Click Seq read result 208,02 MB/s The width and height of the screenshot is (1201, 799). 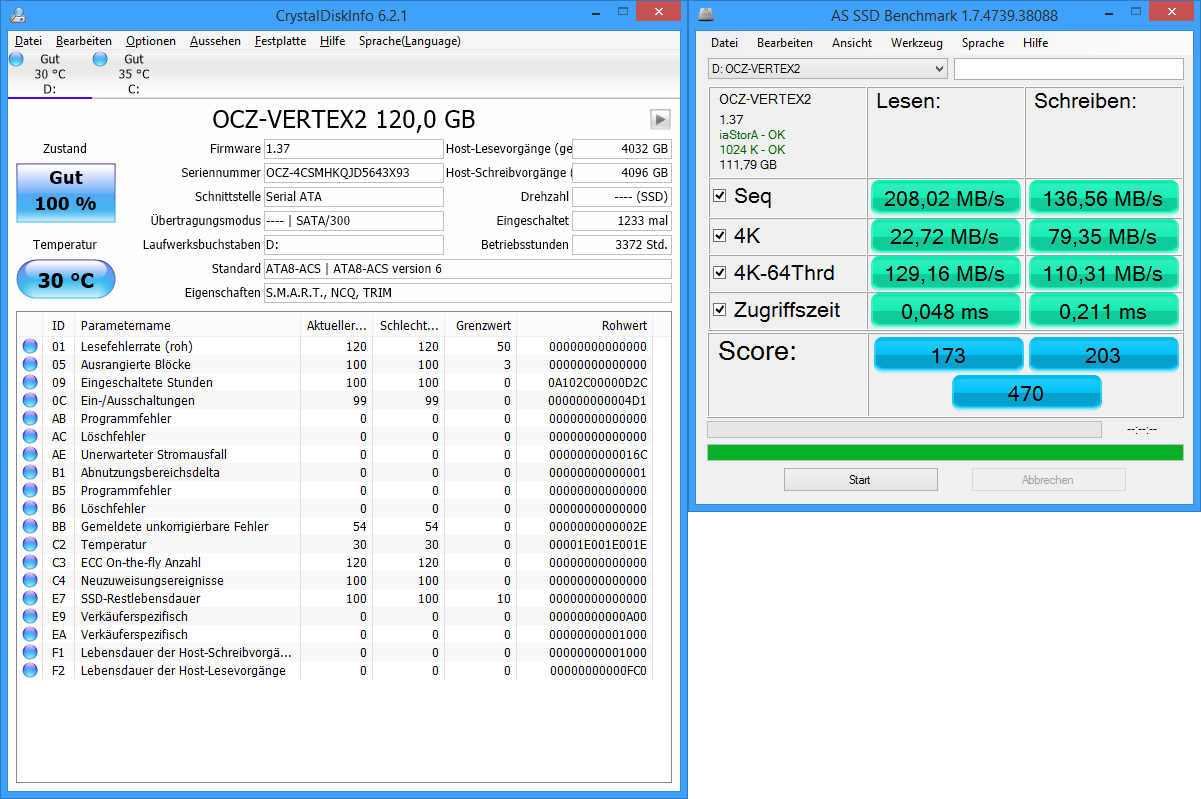tap(946, 197)
